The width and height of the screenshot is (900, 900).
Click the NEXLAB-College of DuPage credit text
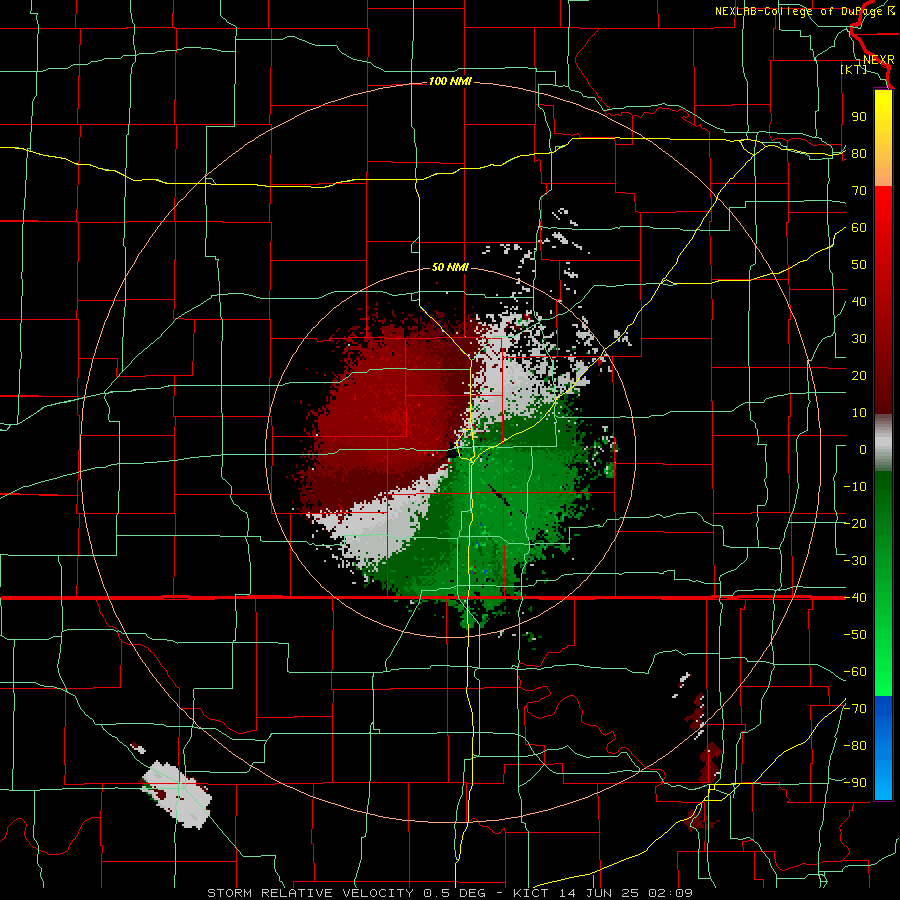(800, 11)
